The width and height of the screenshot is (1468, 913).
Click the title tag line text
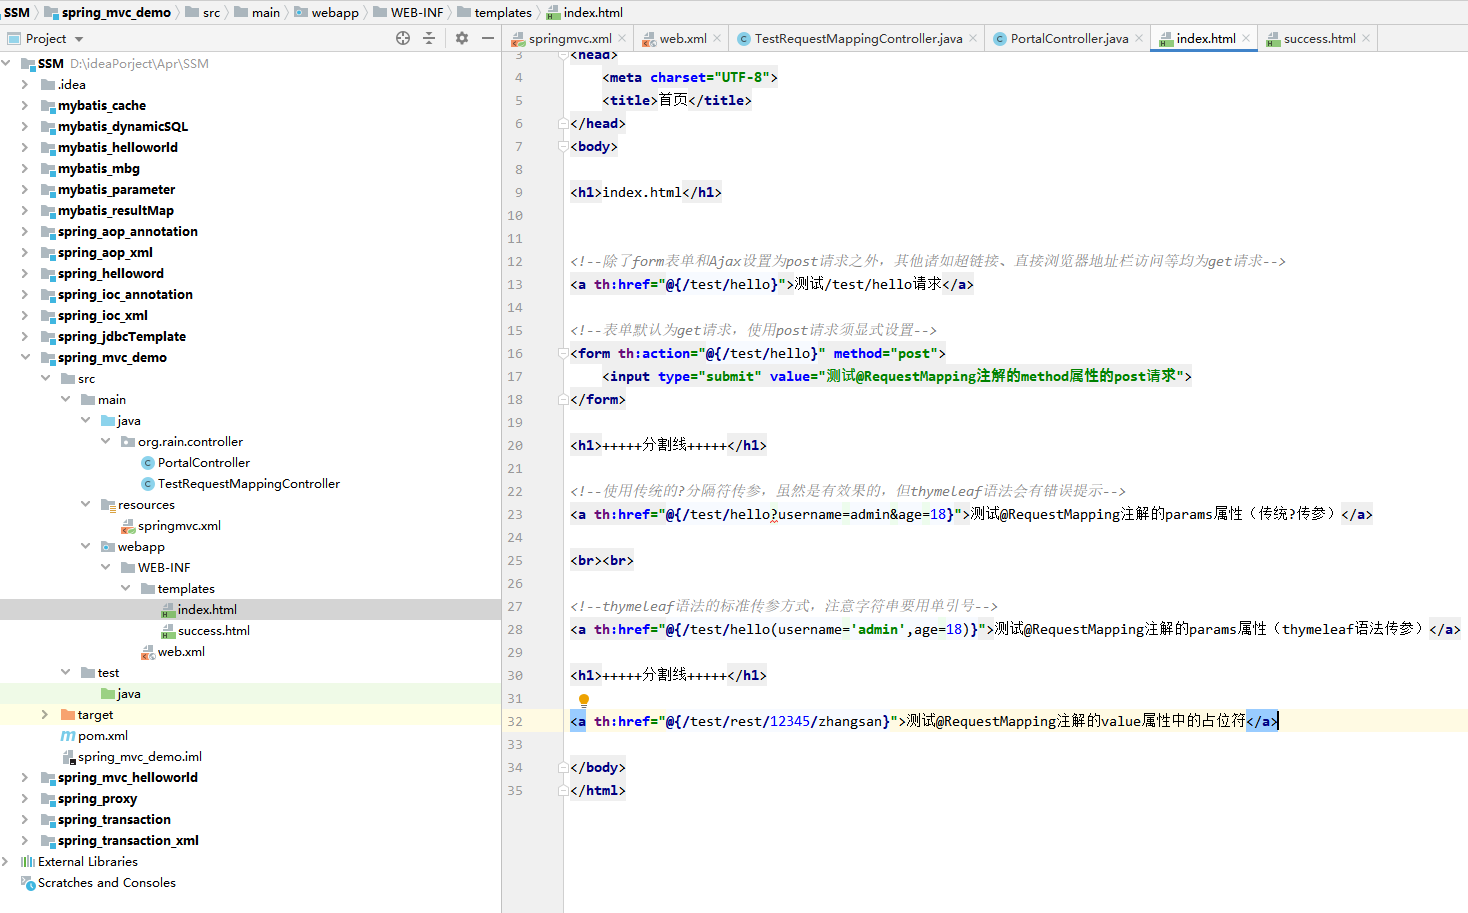(677, 100)
